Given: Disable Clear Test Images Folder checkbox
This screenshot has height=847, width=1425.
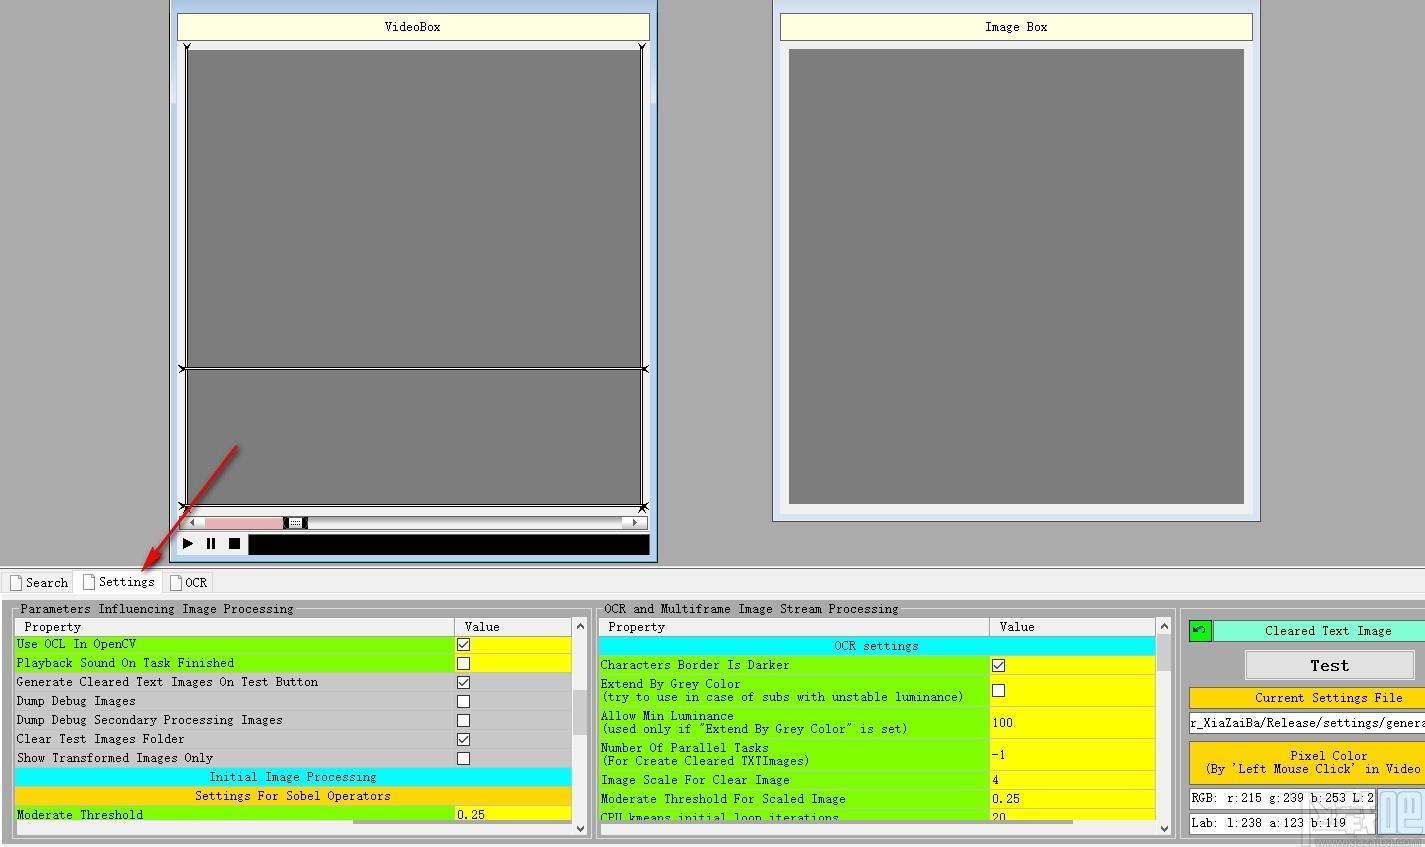Looking at the screenshot, I should 463,740.
